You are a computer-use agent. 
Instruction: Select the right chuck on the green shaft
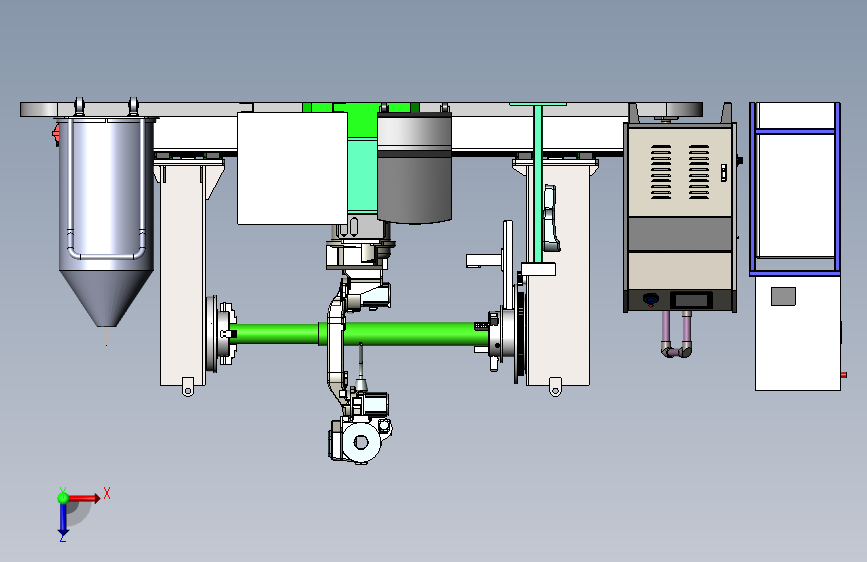pos(503,335)
